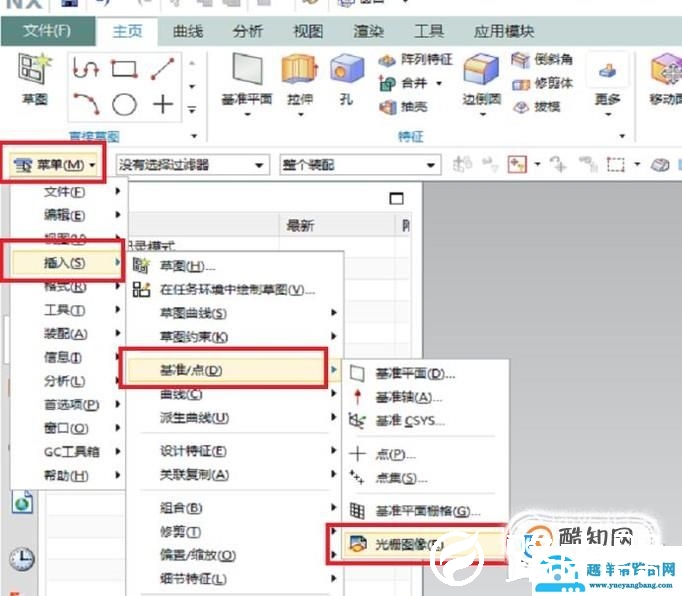The width and height of the screenshot is (682, 596).
Task: Click the red selection-scope icon in selection bar
Action: pyautogui.click(x=517, y=164)
